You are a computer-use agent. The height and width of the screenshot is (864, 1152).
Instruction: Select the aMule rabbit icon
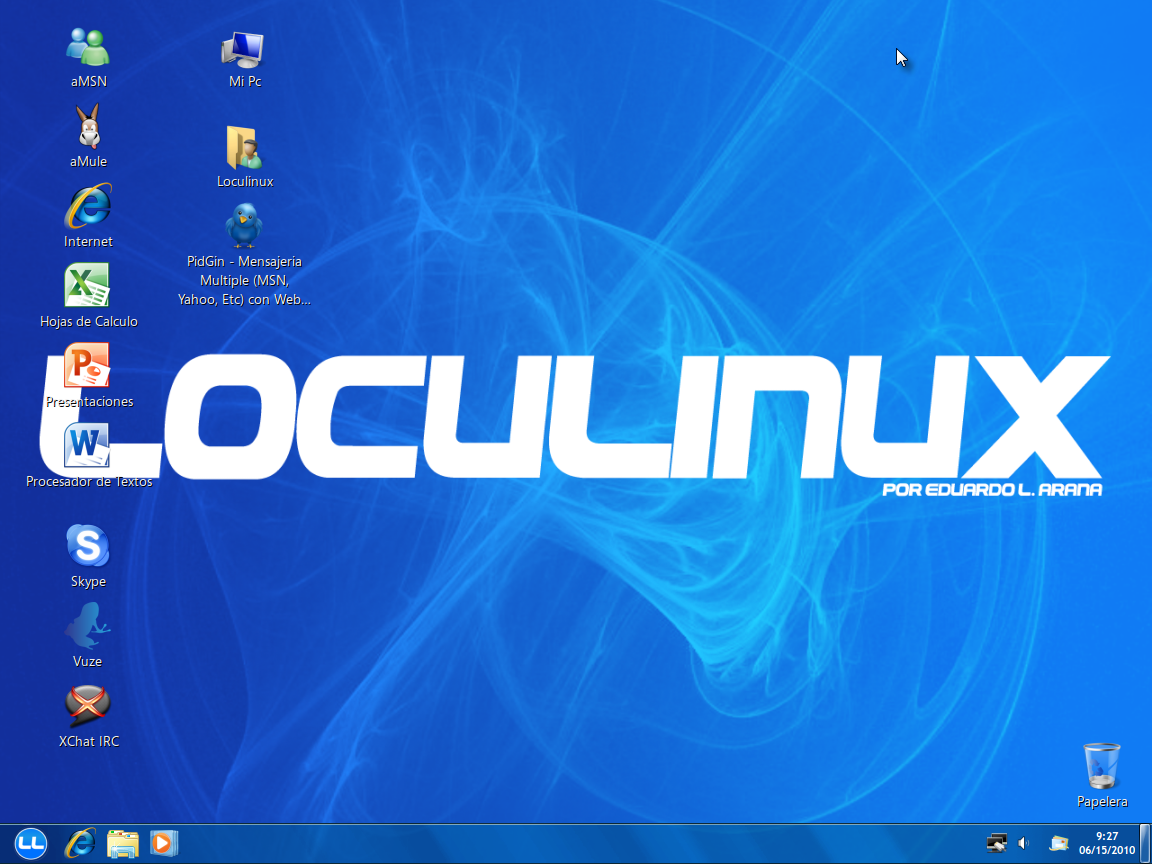[88, 127]
